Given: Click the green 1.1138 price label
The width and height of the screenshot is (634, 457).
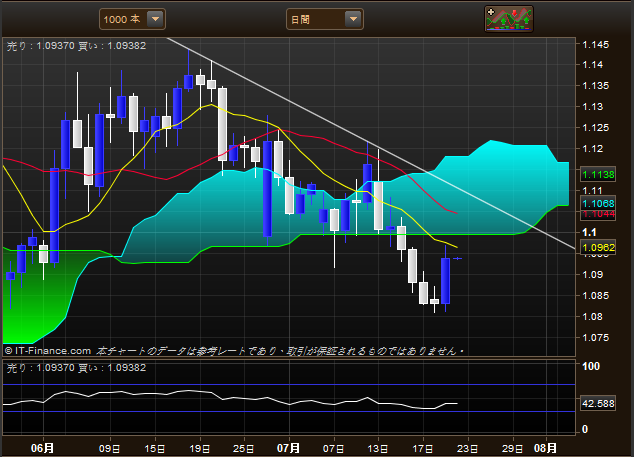Looking at the screenshot, I should 598,174.
